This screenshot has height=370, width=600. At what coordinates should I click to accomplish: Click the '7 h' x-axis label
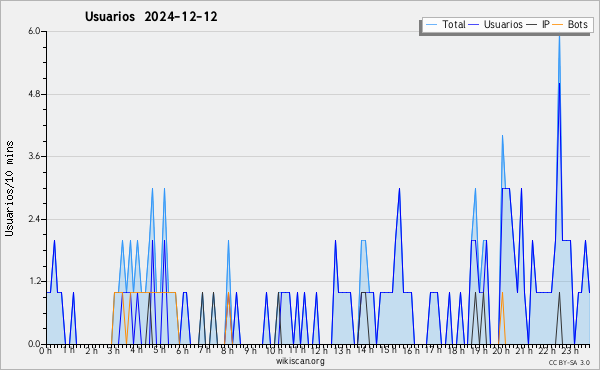[x=205, y=350]
